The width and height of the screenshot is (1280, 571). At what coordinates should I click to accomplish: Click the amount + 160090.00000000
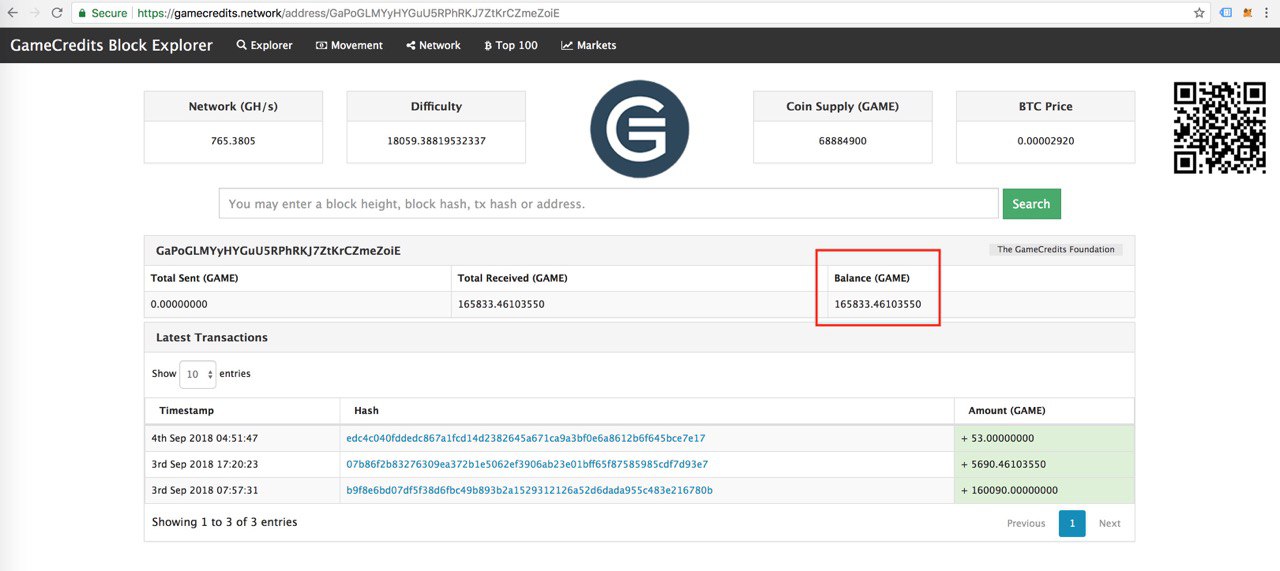click(1010, 490)
